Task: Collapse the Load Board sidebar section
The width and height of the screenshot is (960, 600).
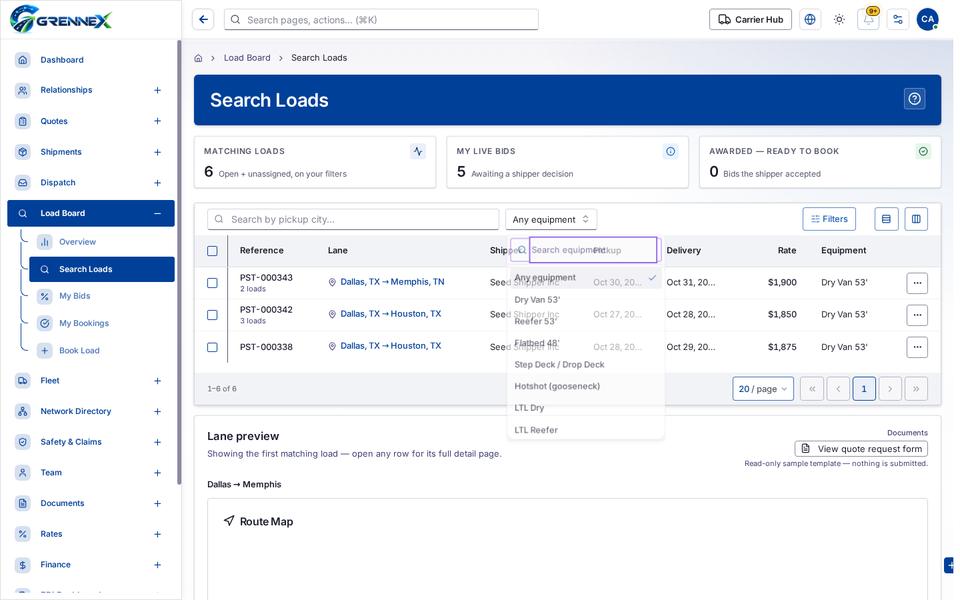Action: pos(157,213)
